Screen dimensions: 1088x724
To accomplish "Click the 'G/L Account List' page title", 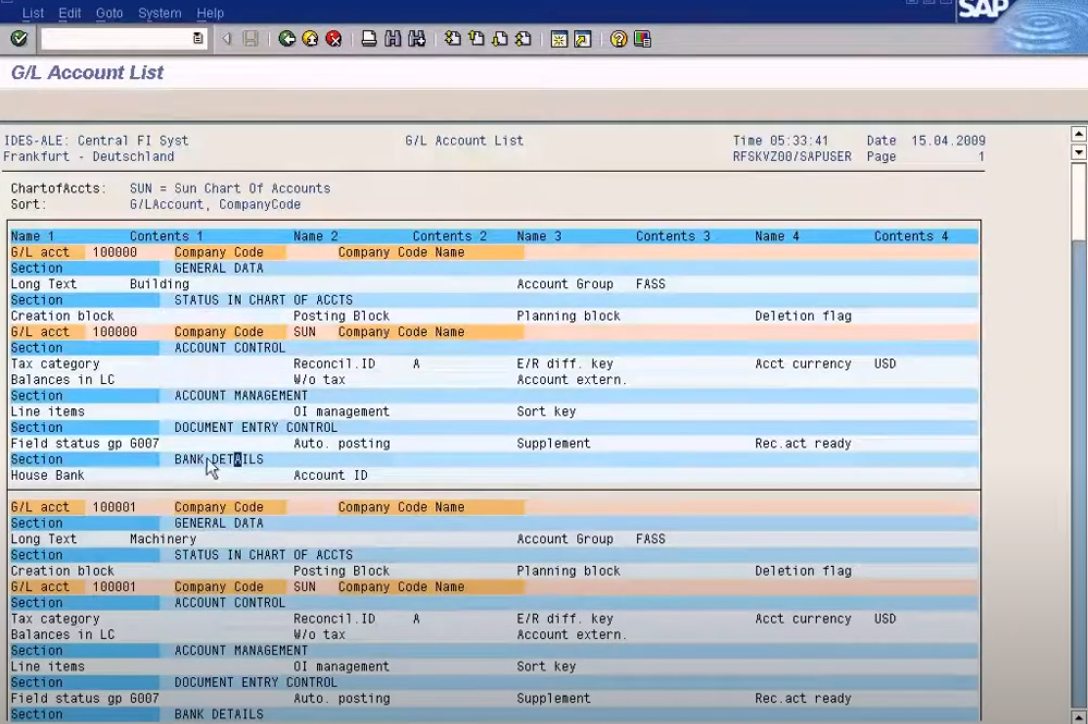I will (87, 72).
